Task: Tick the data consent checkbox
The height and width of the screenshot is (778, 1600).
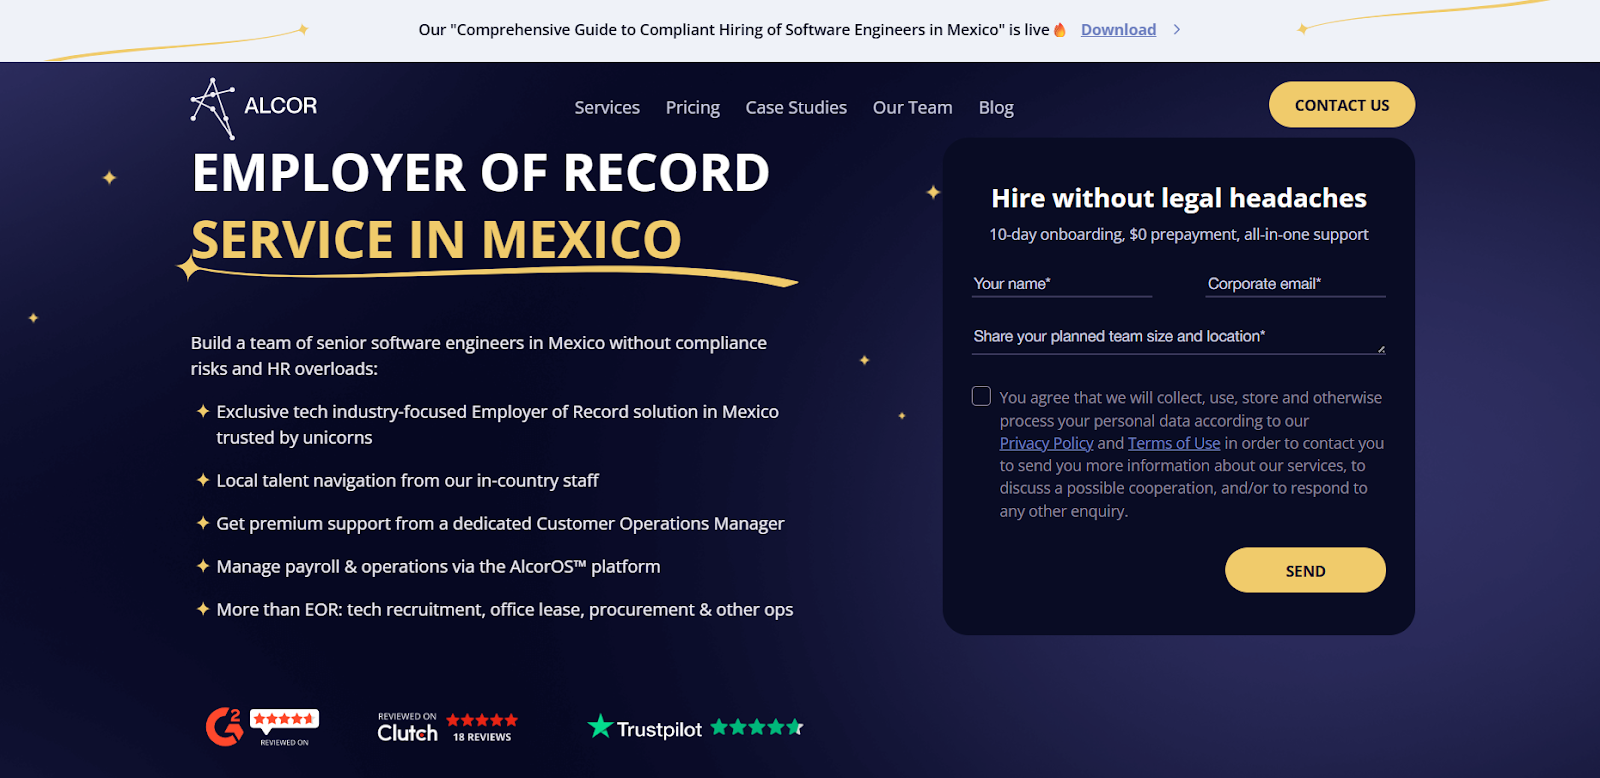Action: click(x=982, y=396)
